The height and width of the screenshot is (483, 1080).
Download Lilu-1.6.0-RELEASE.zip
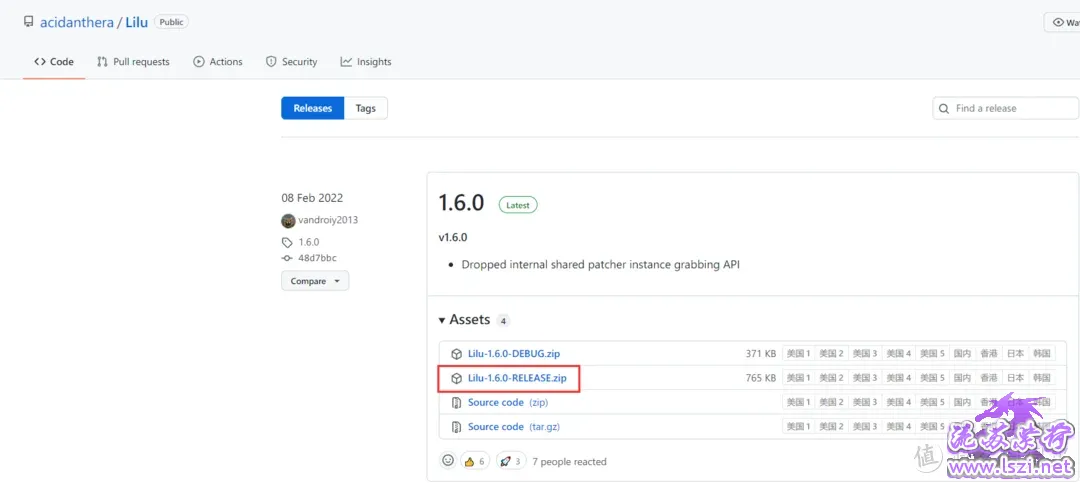click(x=517, y=378)
